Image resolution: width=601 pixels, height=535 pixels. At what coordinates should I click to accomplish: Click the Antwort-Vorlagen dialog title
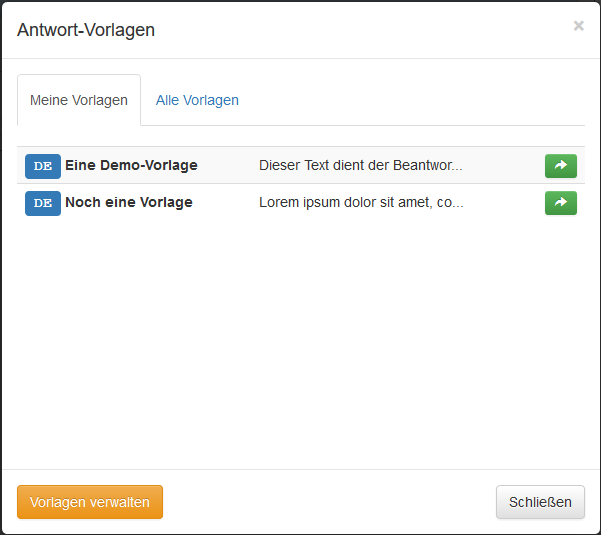[x=86, y=30]
